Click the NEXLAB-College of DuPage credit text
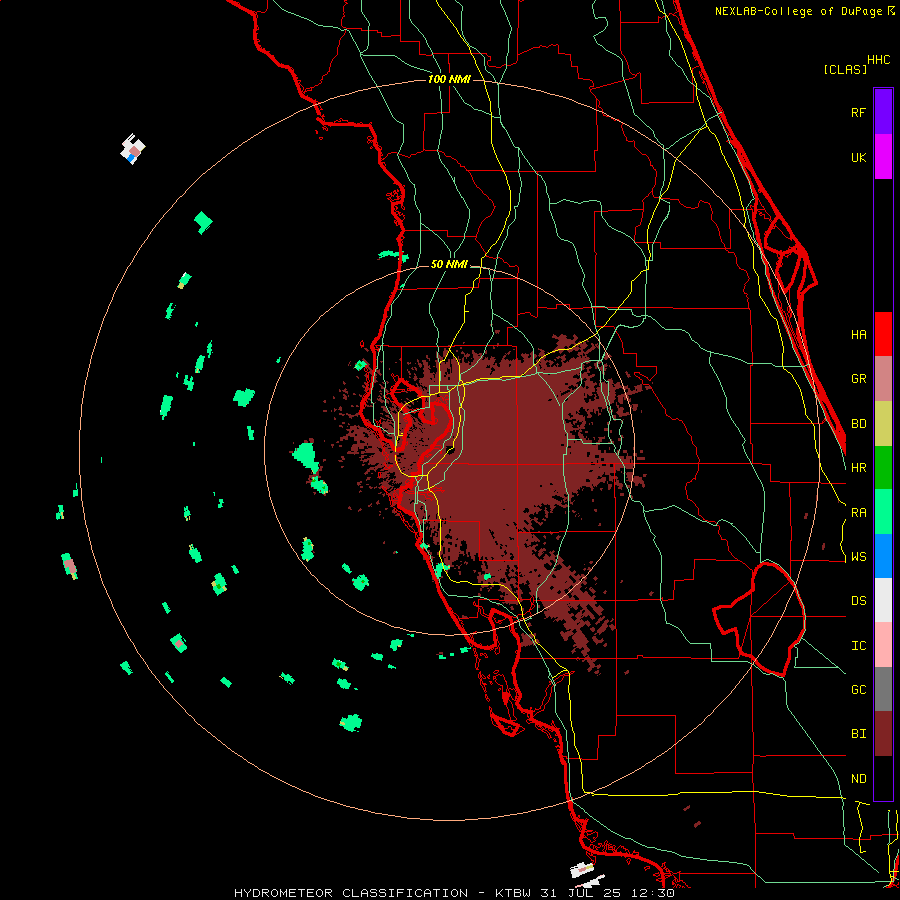Viewport: 900px width, 900px height. pyautogui.click(x=800, y=11)
